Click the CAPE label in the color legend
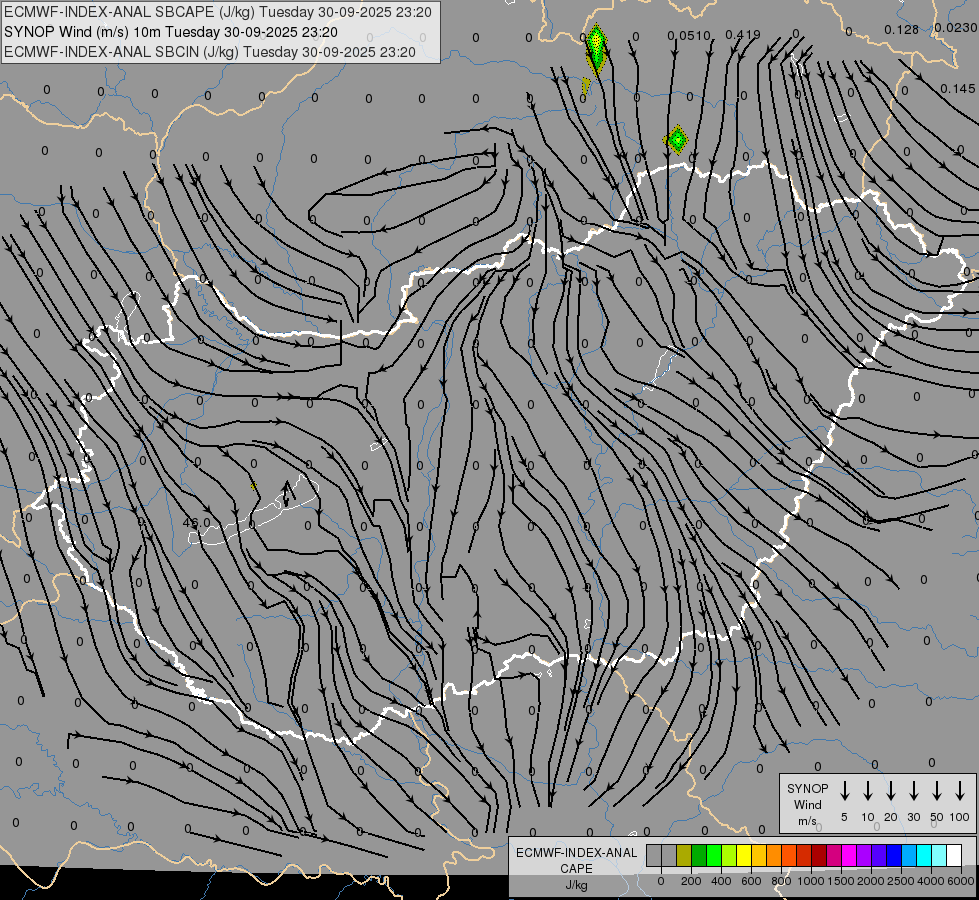Screen dimensions: 979x900 click(x=576, y=869)
